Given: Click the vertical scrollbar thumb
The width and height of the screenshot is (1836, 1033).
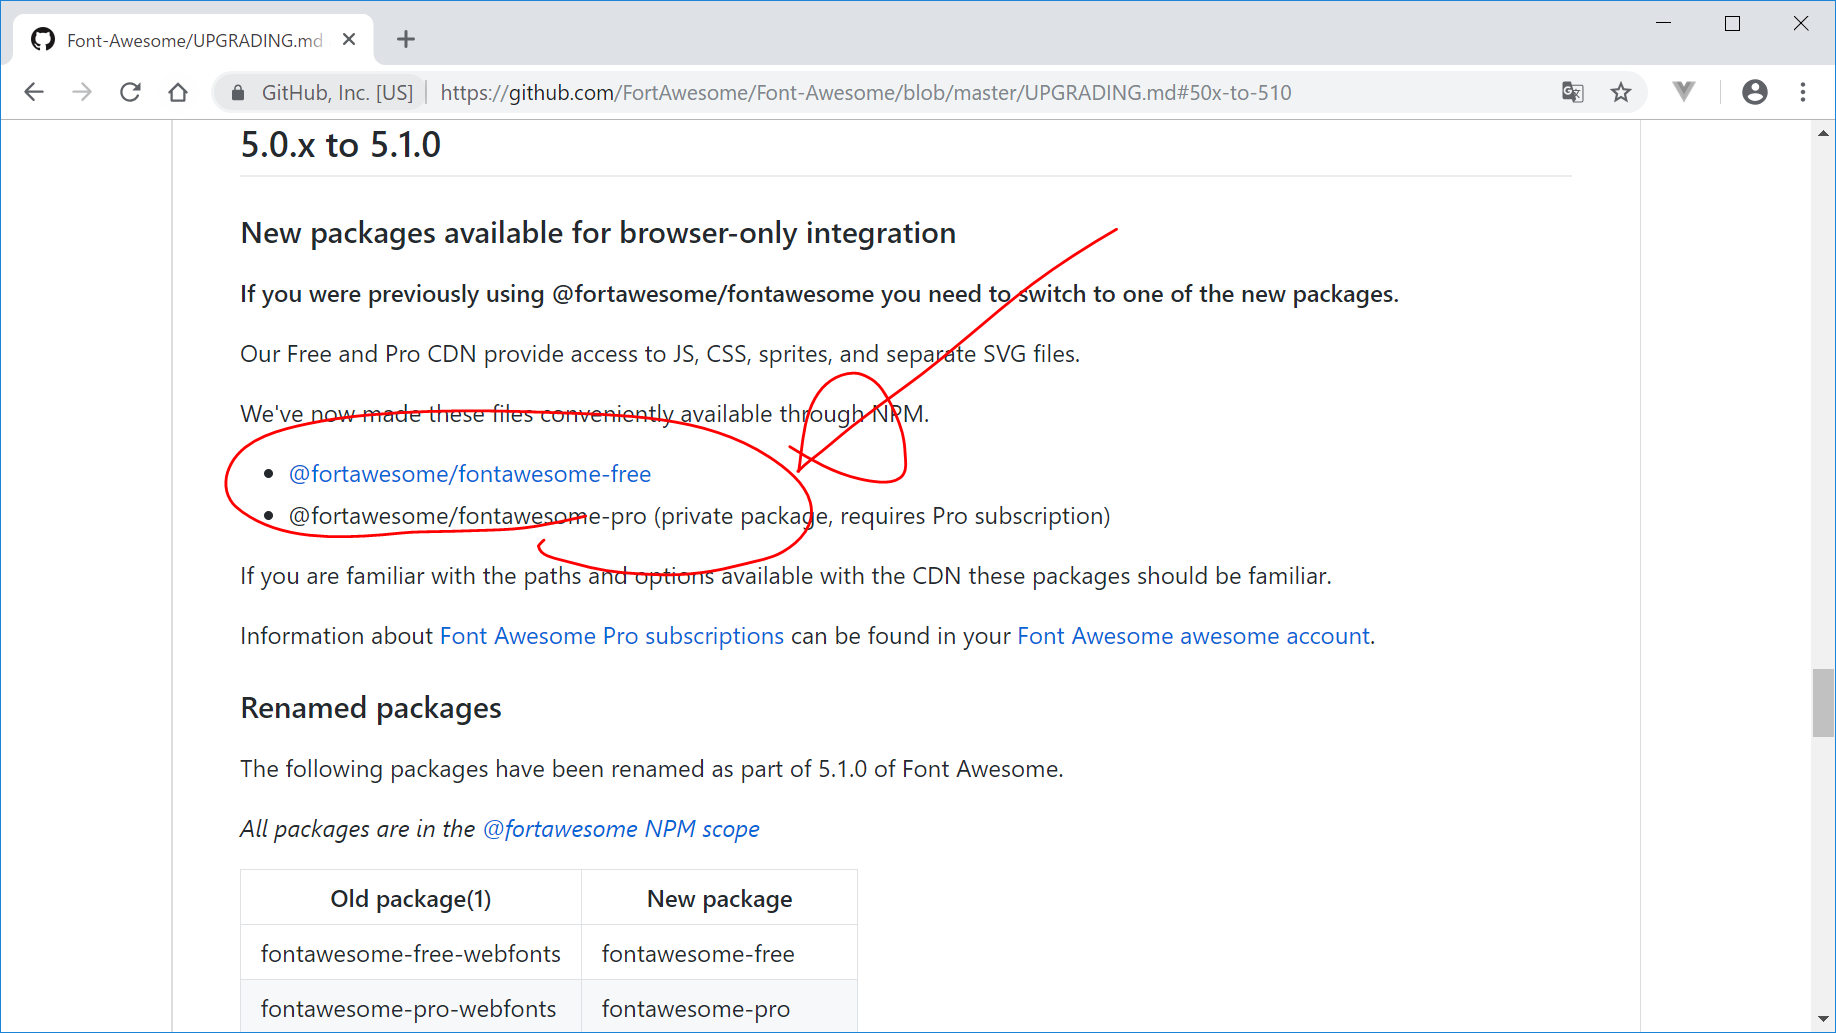Looking at the screenshot, I should 1823,703.
